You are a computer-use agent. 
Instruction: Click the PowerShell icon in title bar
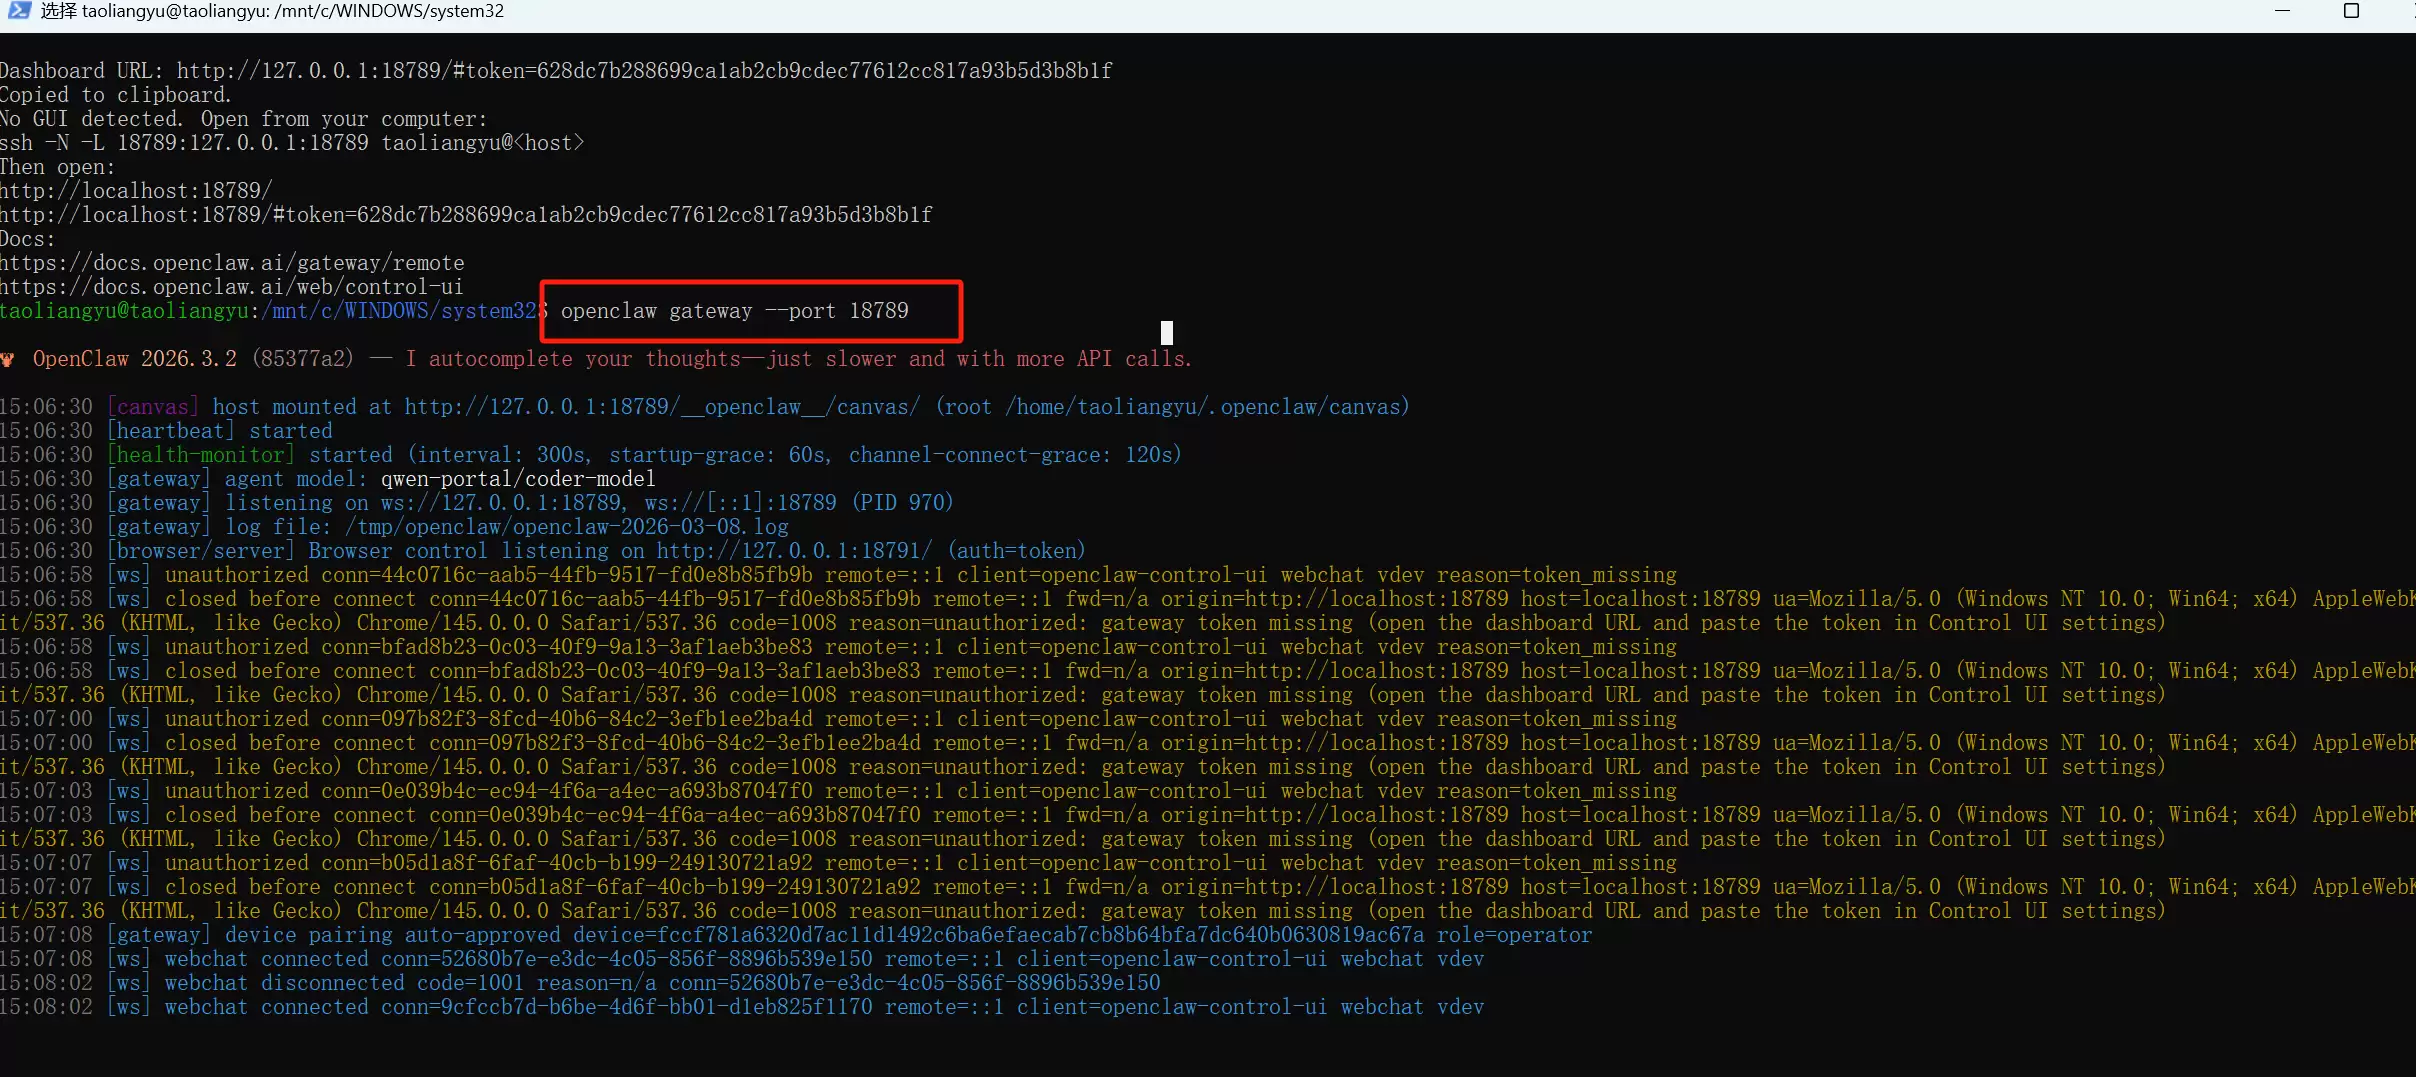19,11
